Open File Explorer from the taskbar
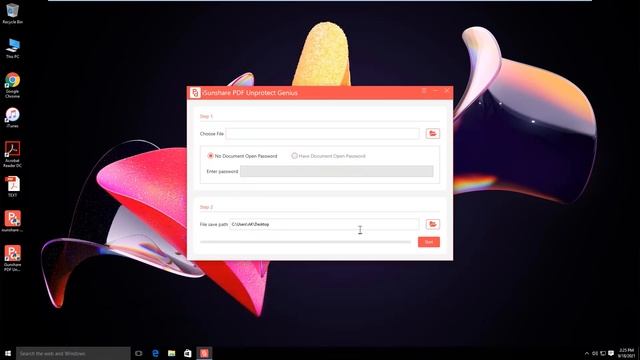 pyautogui.click(x=171, y=353)
